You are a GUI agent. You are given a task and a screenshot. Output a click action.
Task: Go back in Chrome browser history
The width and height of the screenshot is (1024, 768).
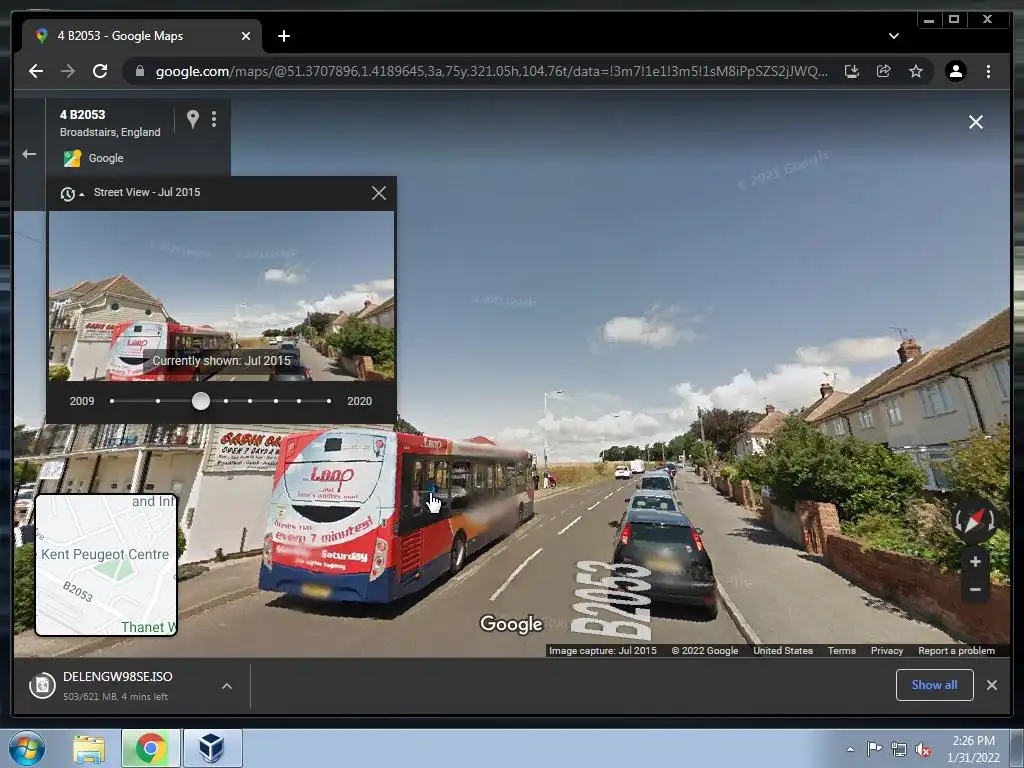(x=36, y=71)
